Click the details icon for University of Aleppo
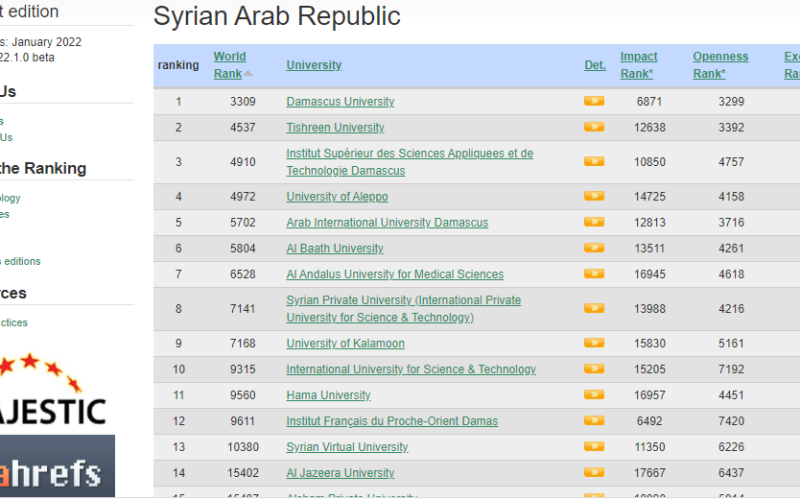Image resolution: width=800 pixels, height=500 pixels. [594, 196]
